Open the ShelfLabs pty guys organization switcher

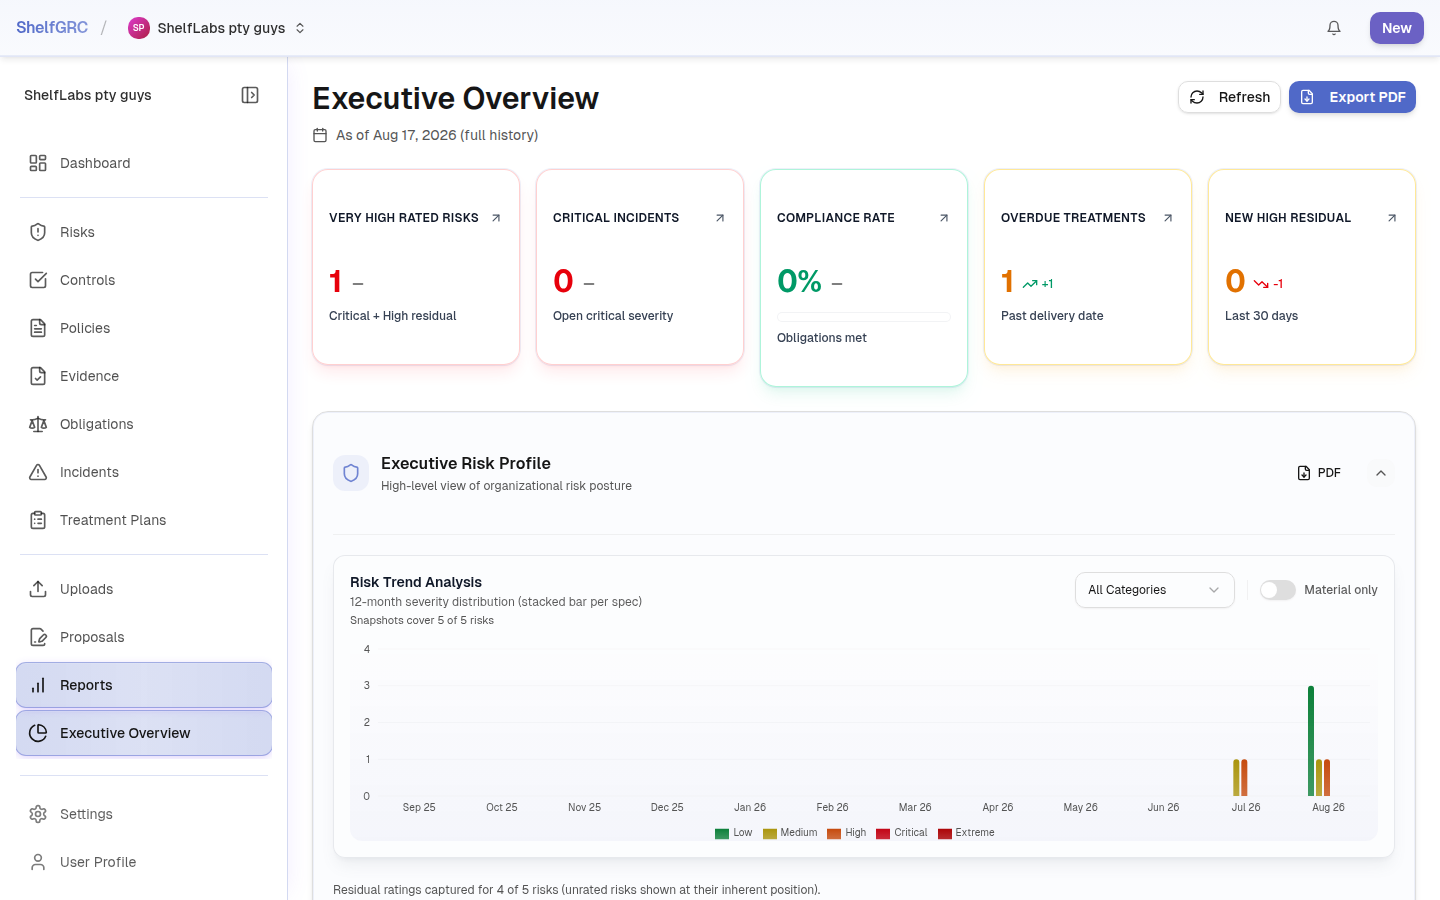(x=217, y=28)
